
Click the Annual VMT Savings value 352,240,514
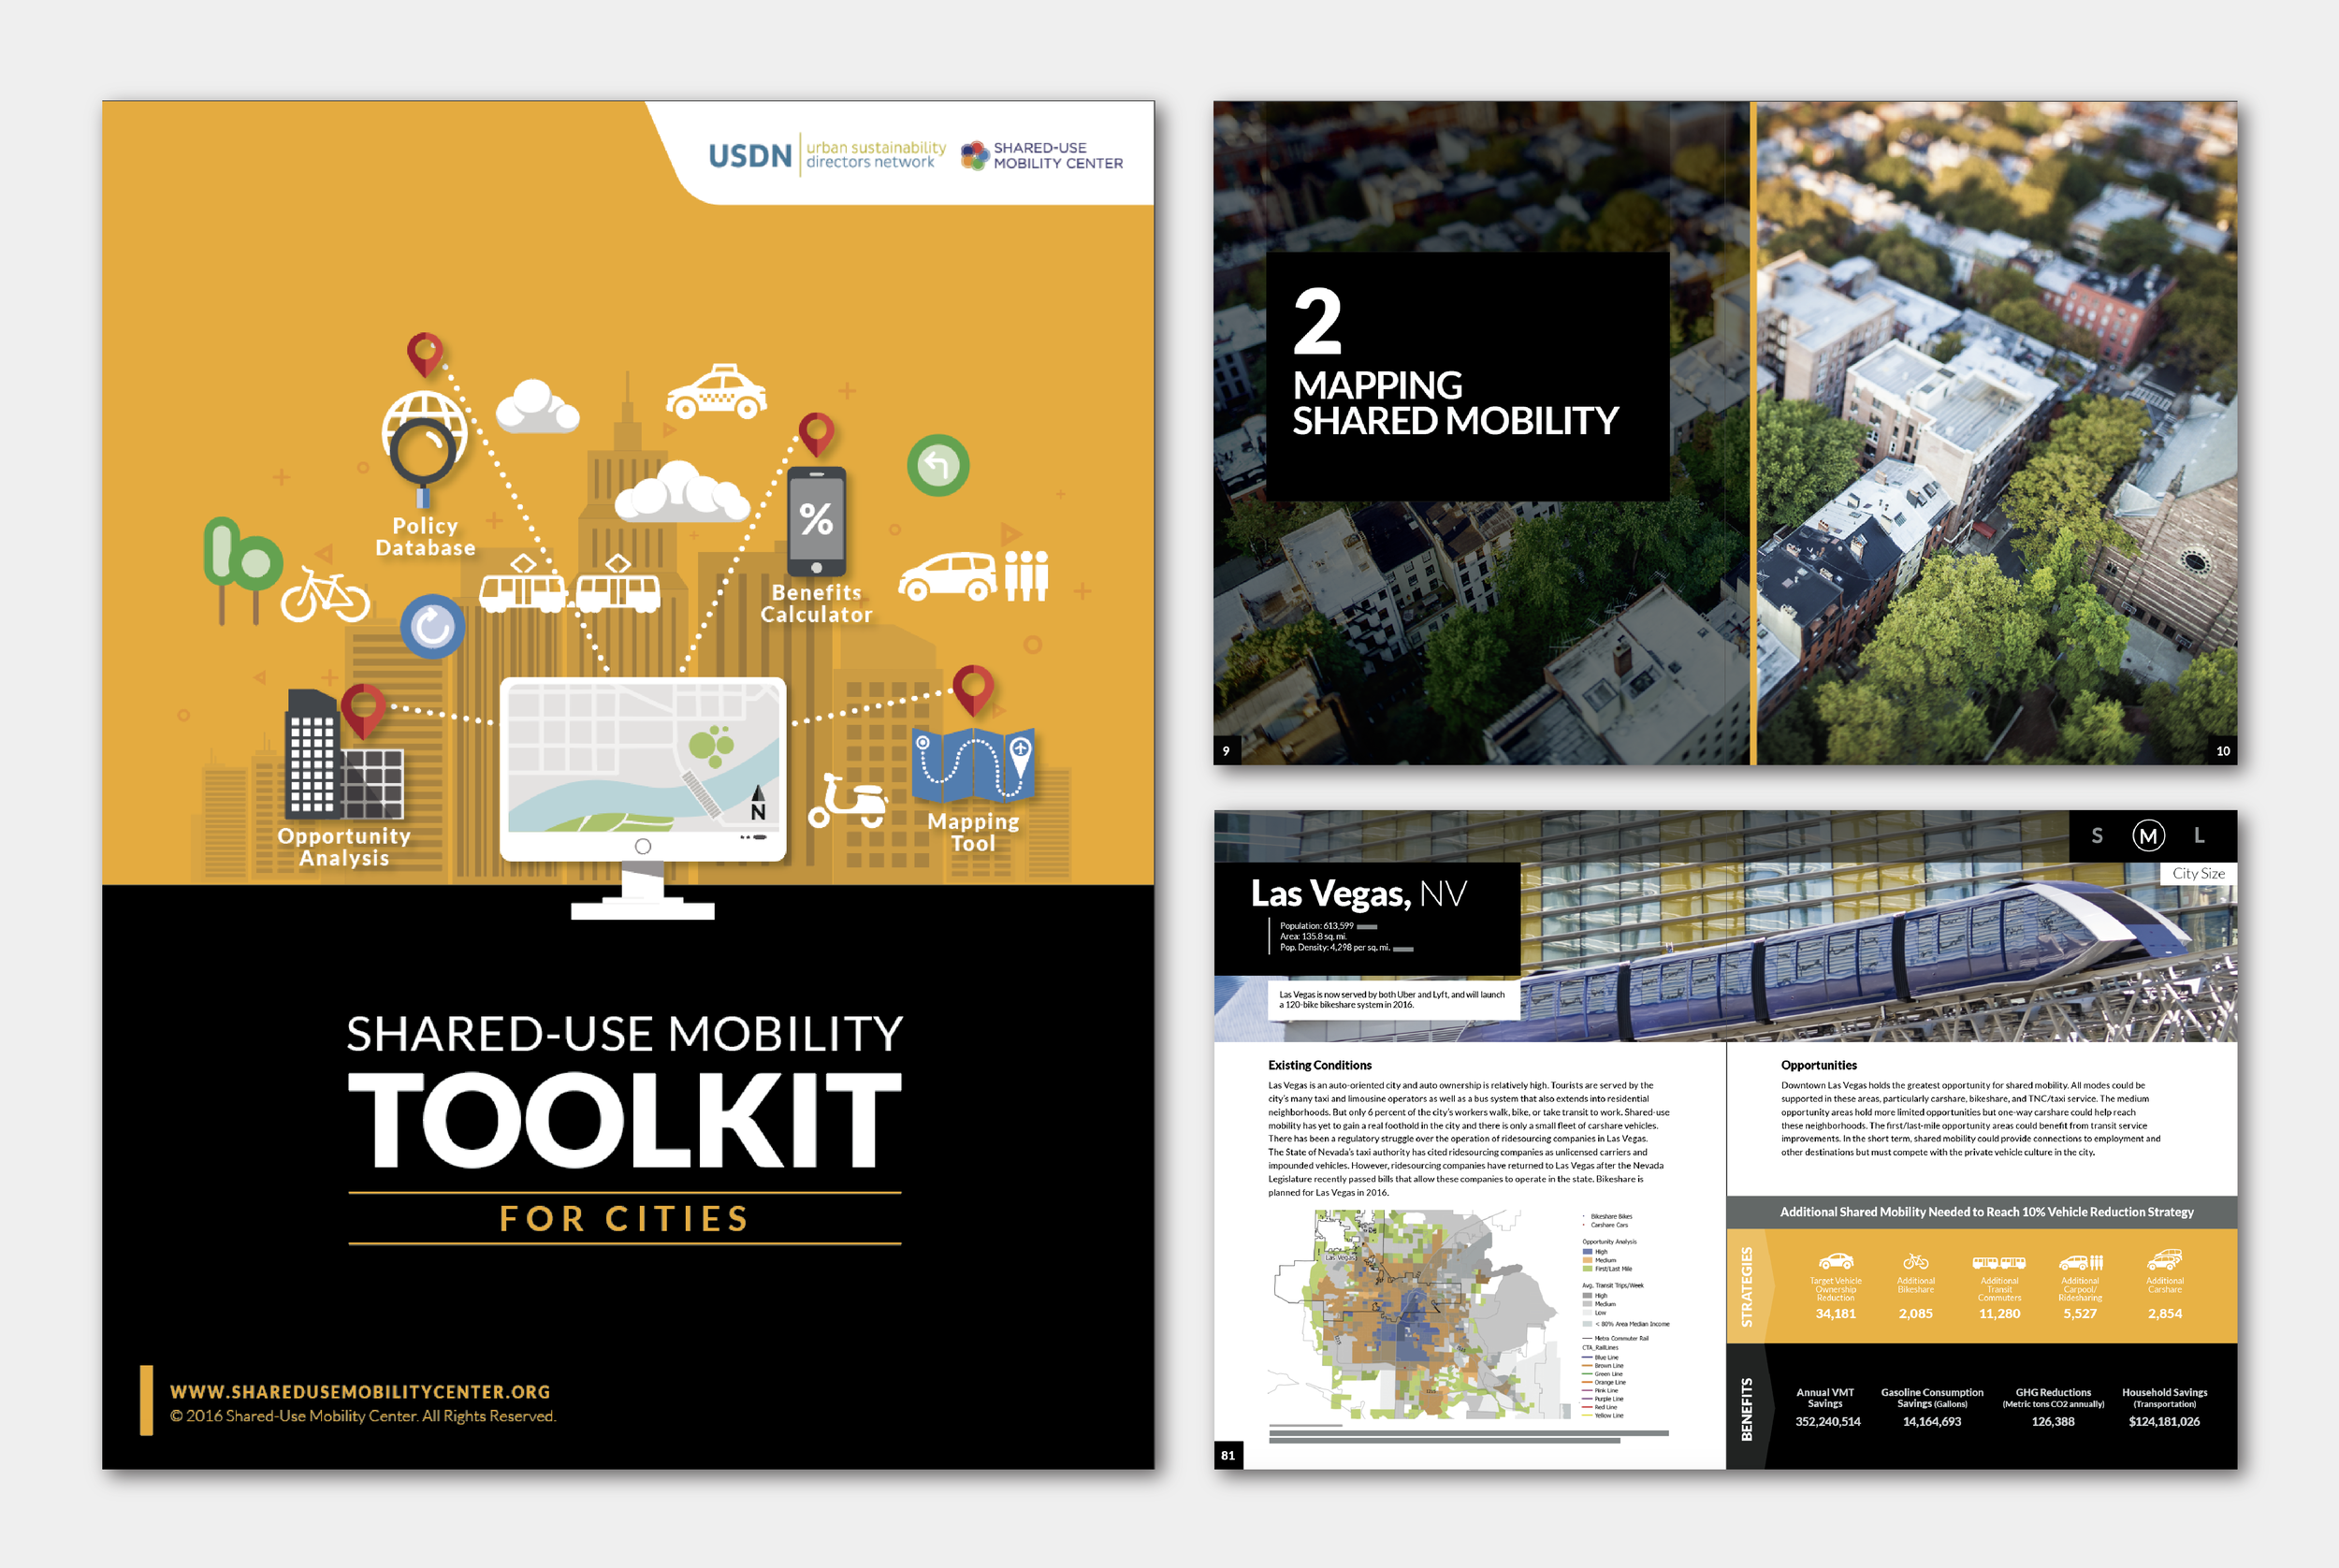(1827, 1421)
